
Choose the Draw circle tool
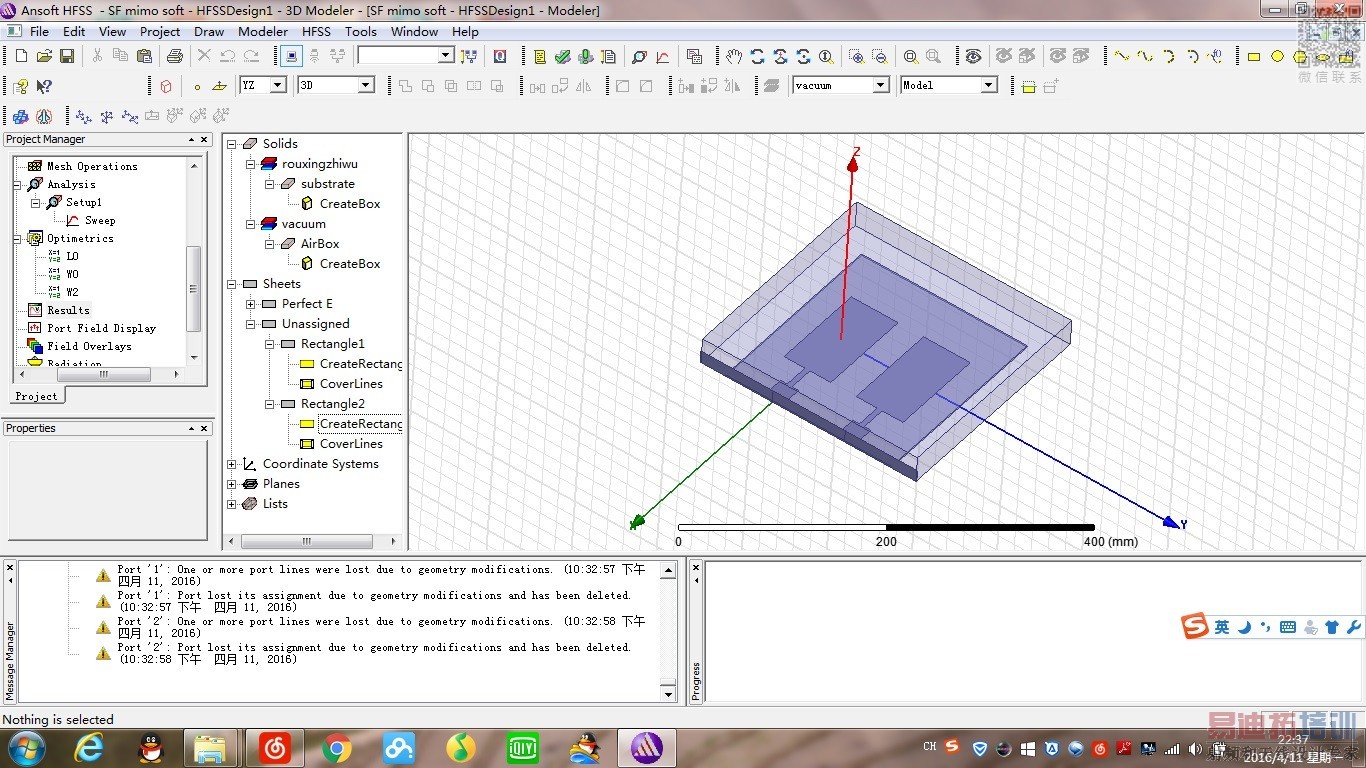[1277, 57]
